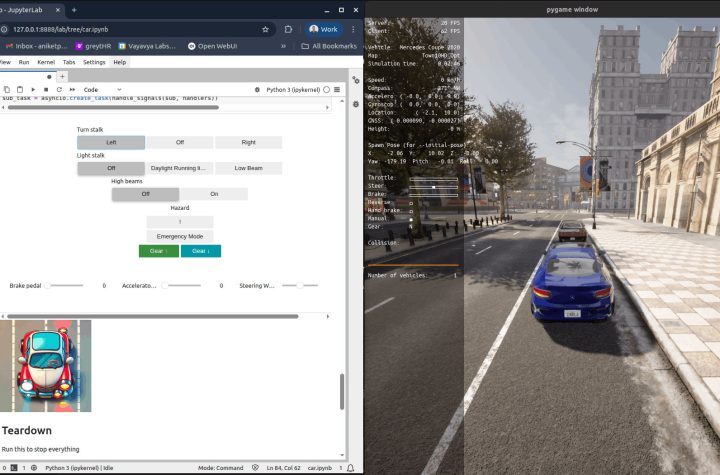
Task: Set turn stalk to Right
Action: tap(248, 143)
